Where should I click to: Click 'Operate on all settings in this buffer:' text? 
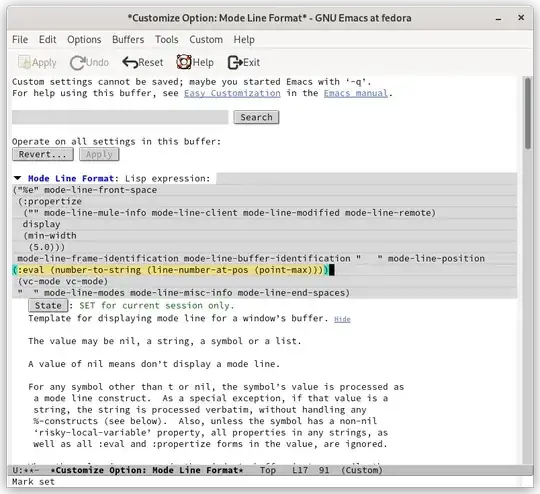point(116,142)
